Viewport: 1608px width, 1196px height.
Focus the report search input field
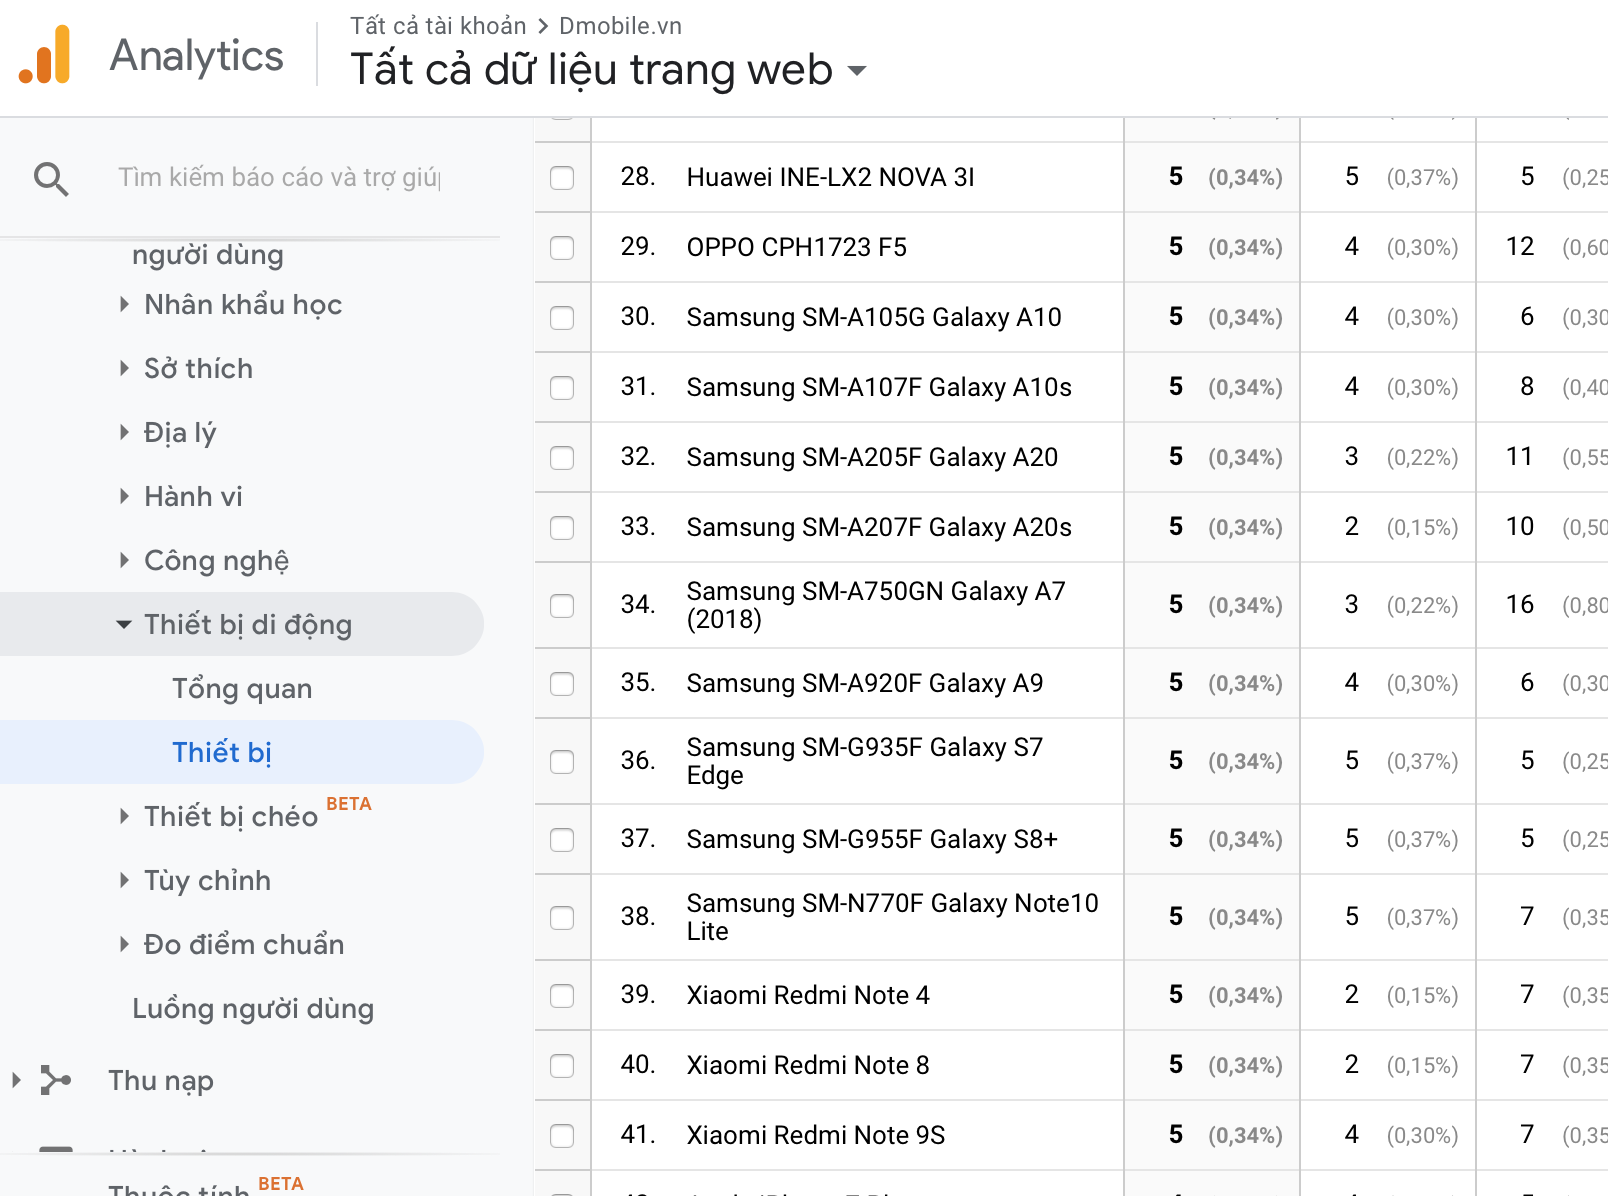pos(280,178)
